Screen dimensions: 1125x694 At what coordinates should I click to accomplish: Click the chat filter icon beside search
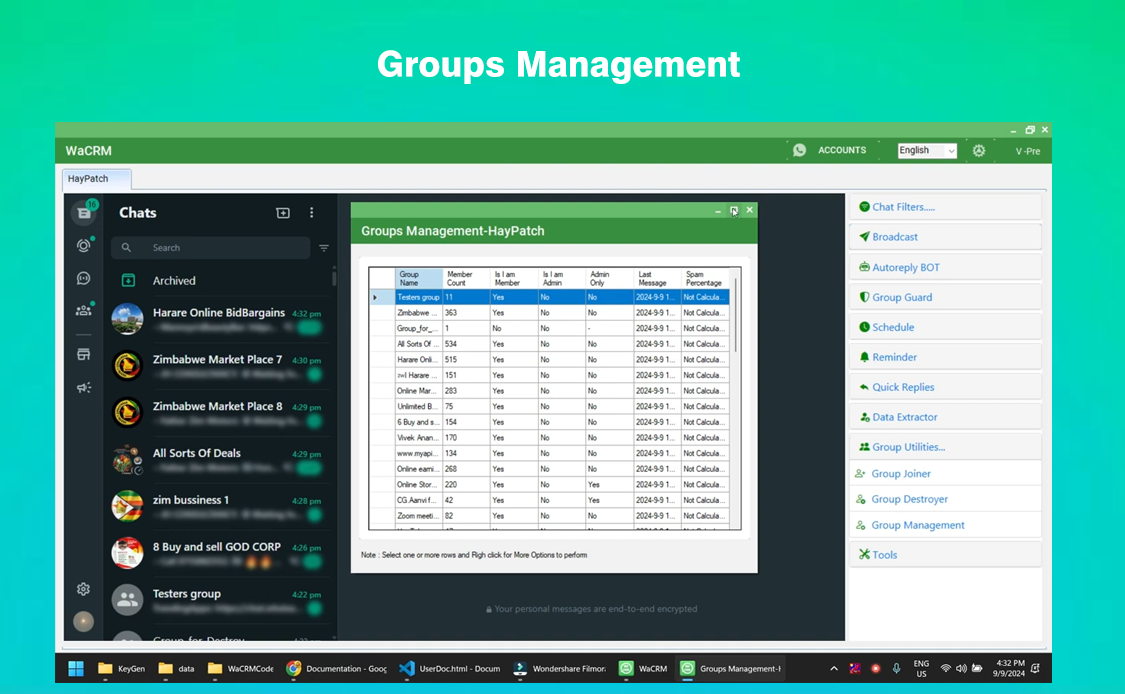[x=324, y=248]
